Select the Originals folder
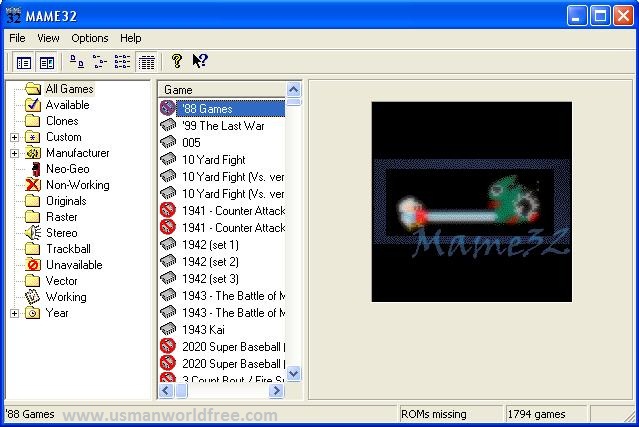639x427 pixels. tap(66, 200)
